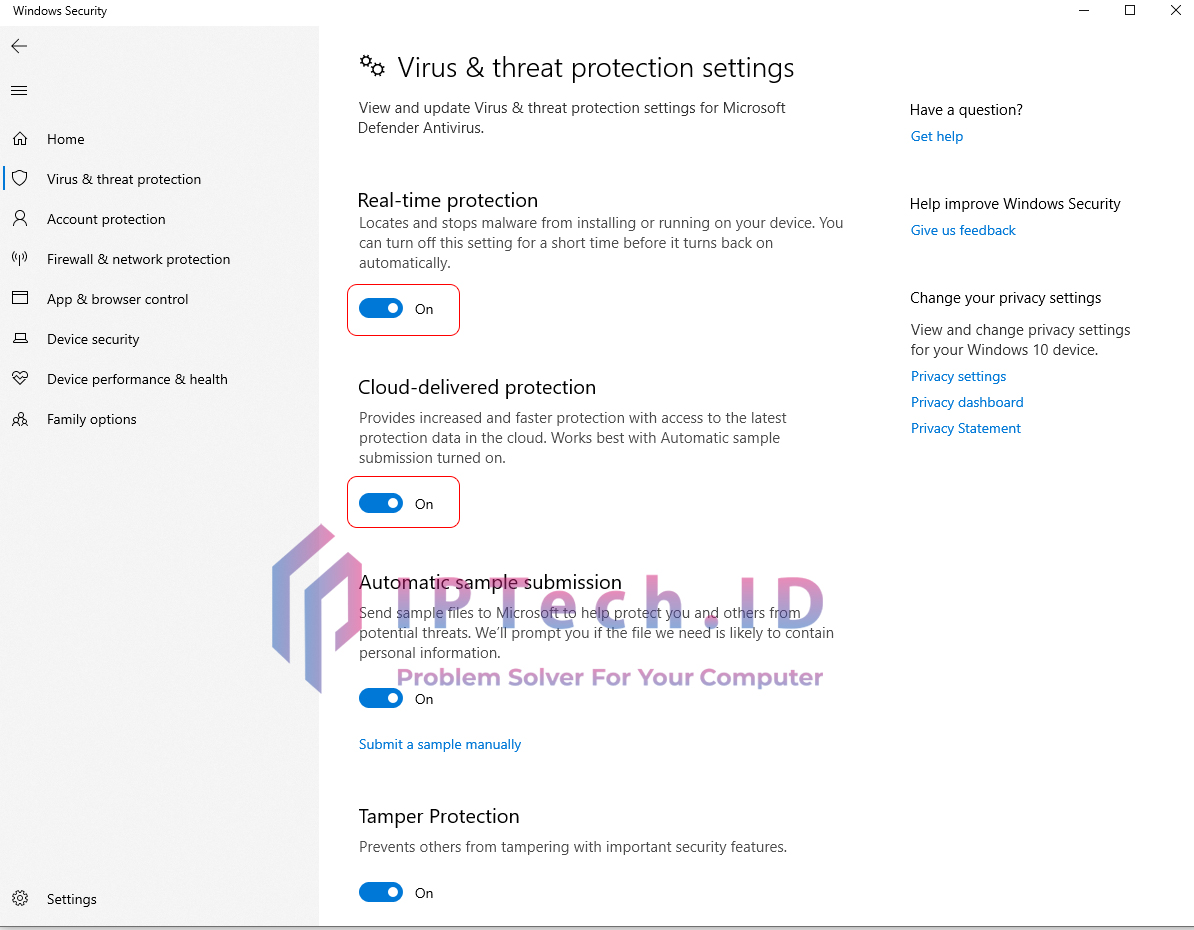Viewport: 1194px width, 930px height.
Task: Click Give us feedback link
Action: (963, 230)
